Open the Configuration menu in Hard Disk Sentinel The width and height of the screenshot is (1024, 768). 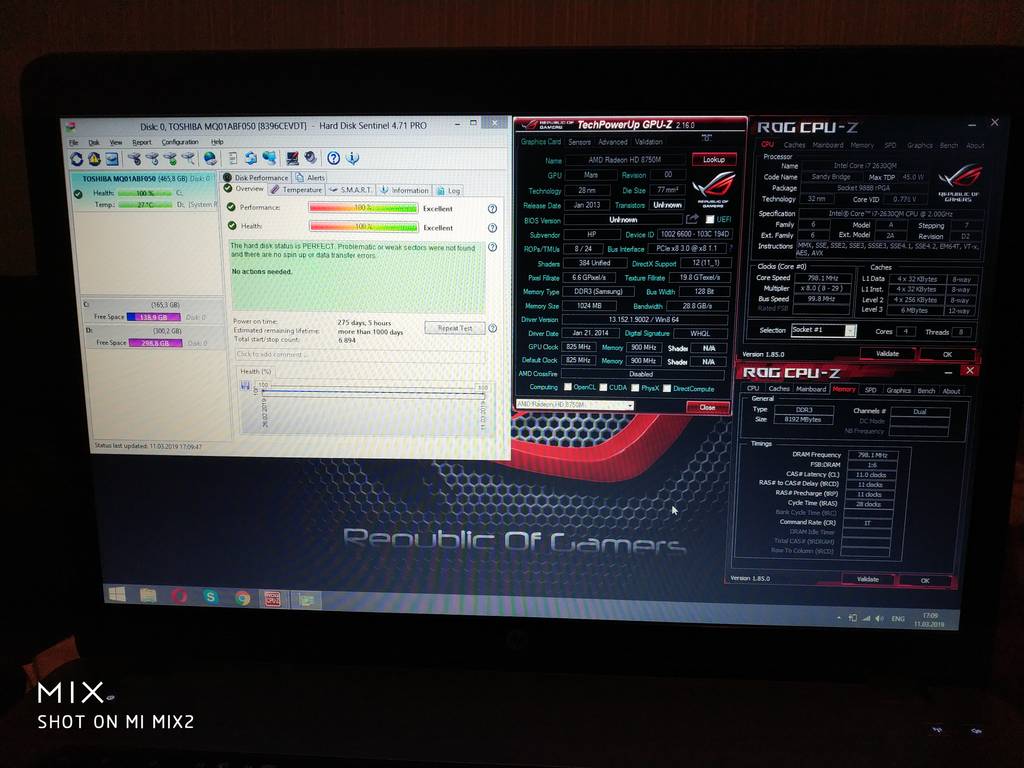pyautogui.click(x=180, y=142)
